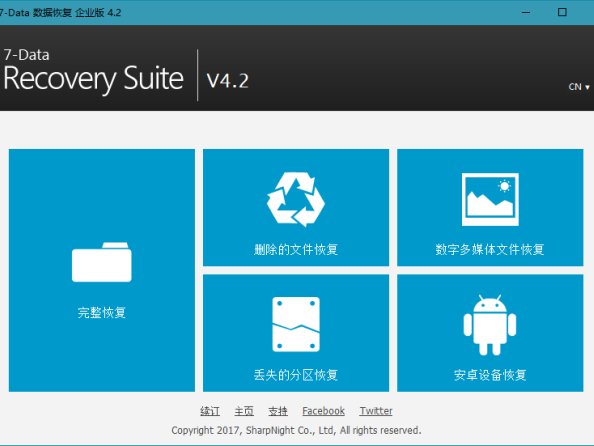Minimize the 7-Data window
Viewport: 594px width, 446px height.
[x=526, y=13]
